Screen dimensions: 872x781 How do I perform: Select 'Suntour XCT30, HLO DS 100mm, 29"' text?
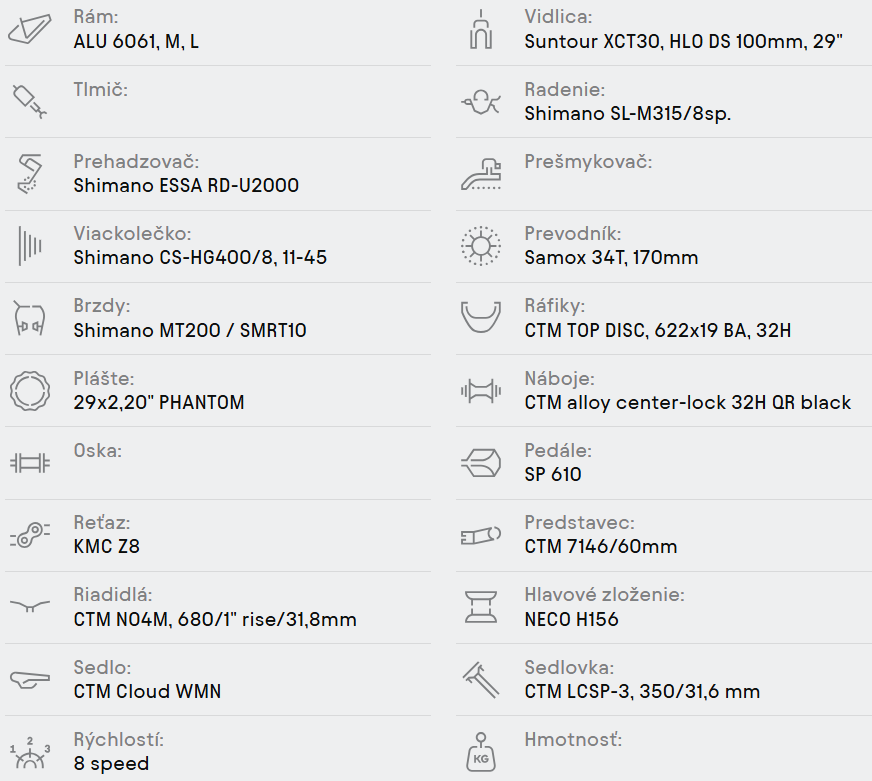[x=683, y=42]
